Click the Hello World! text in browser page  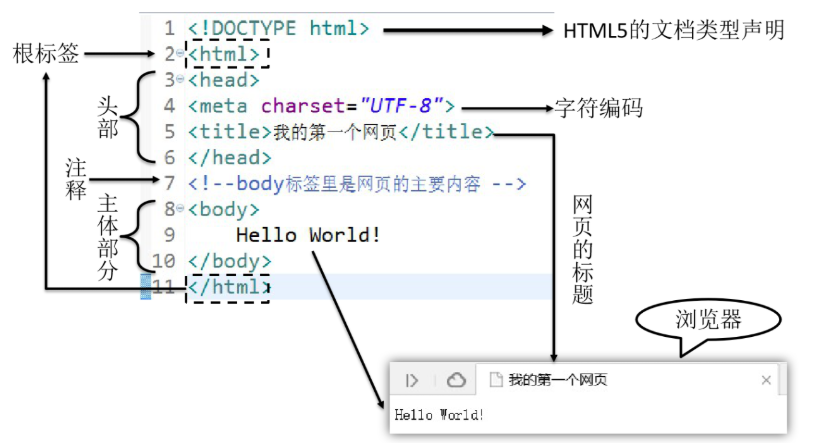point(439,415)
